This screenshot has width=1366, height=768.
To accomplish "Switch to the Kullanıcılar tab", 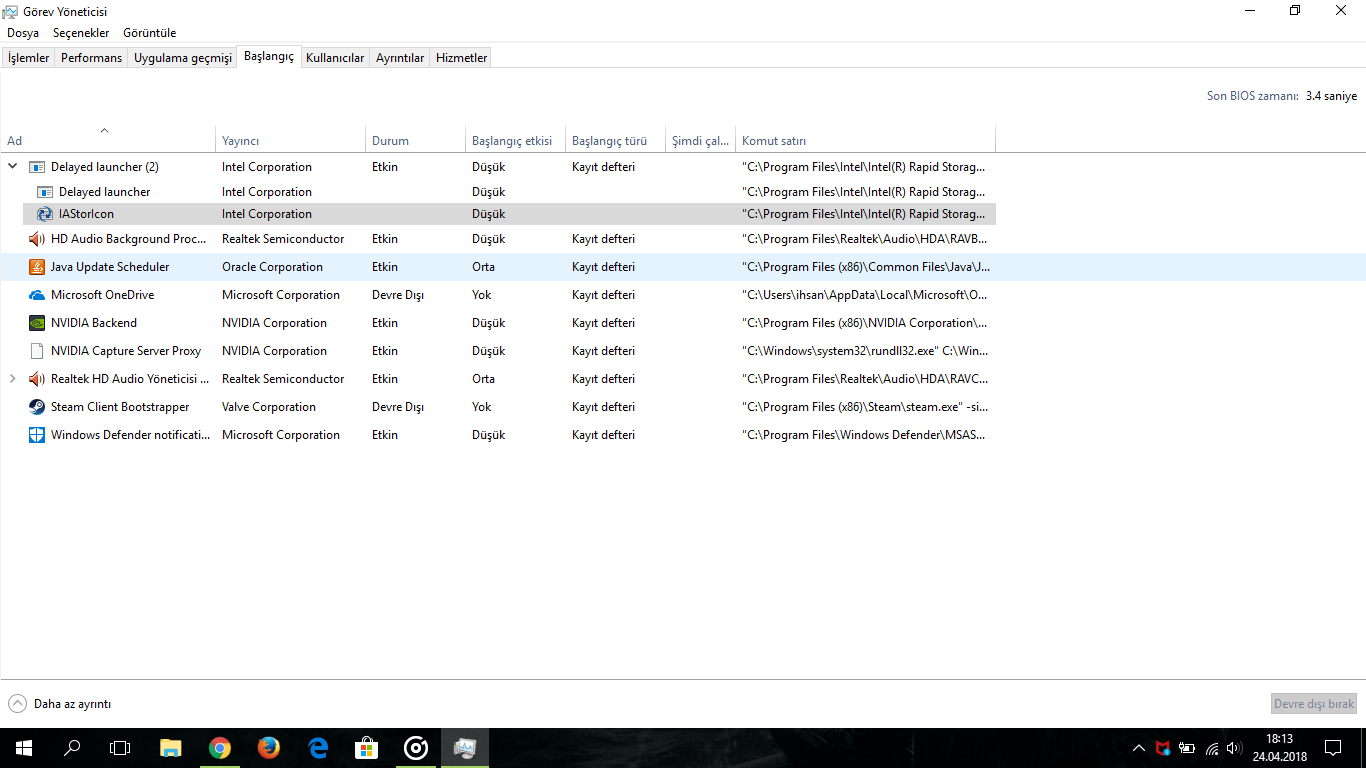I will tap(335, 58).
